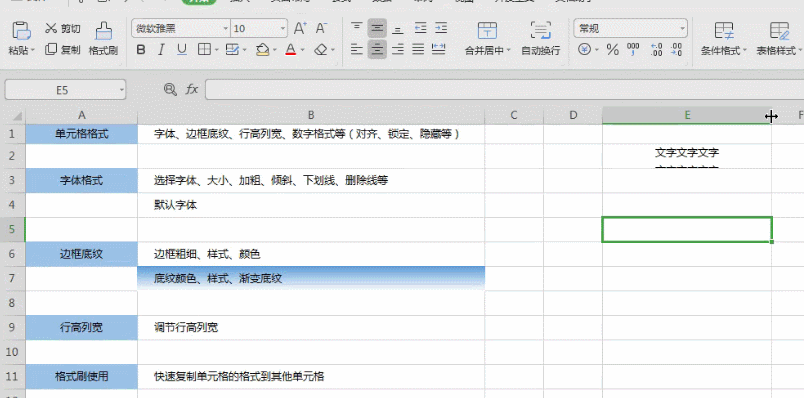
Task: Decrease decimal places icon
Action: click(x=676, y=50)
